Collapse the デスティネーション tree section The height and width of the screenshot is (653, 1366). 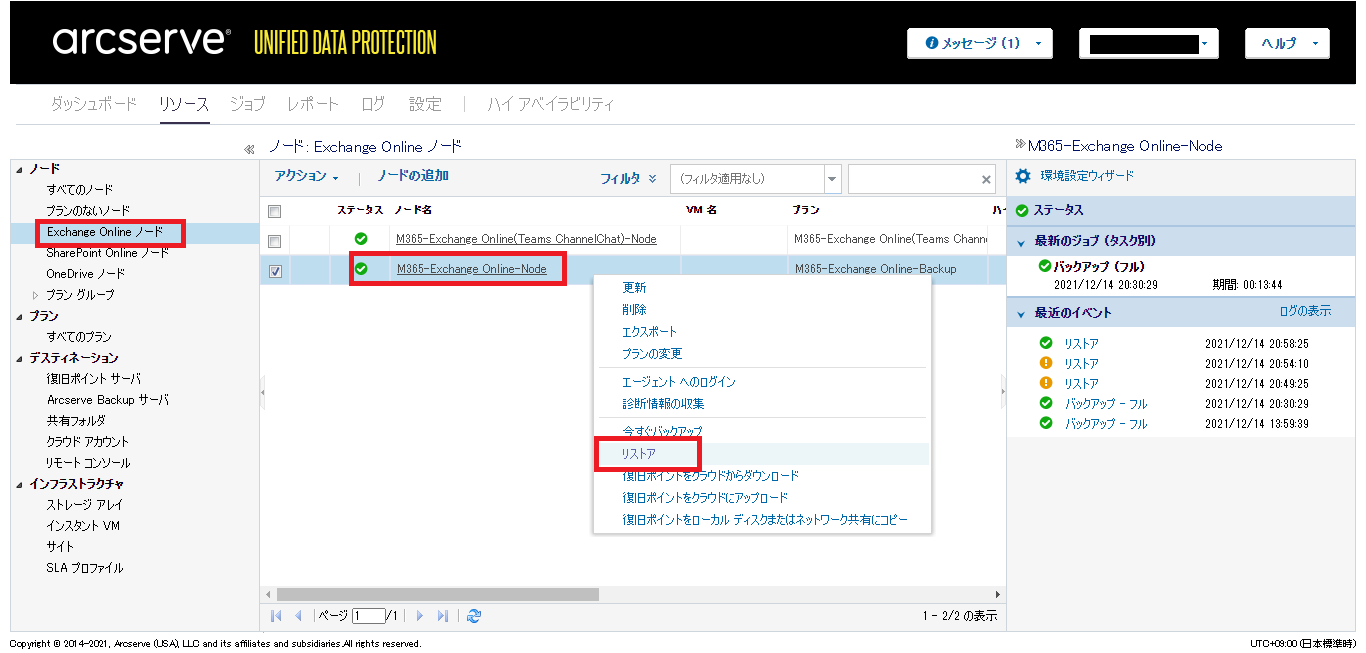click(x=20, y=358)
